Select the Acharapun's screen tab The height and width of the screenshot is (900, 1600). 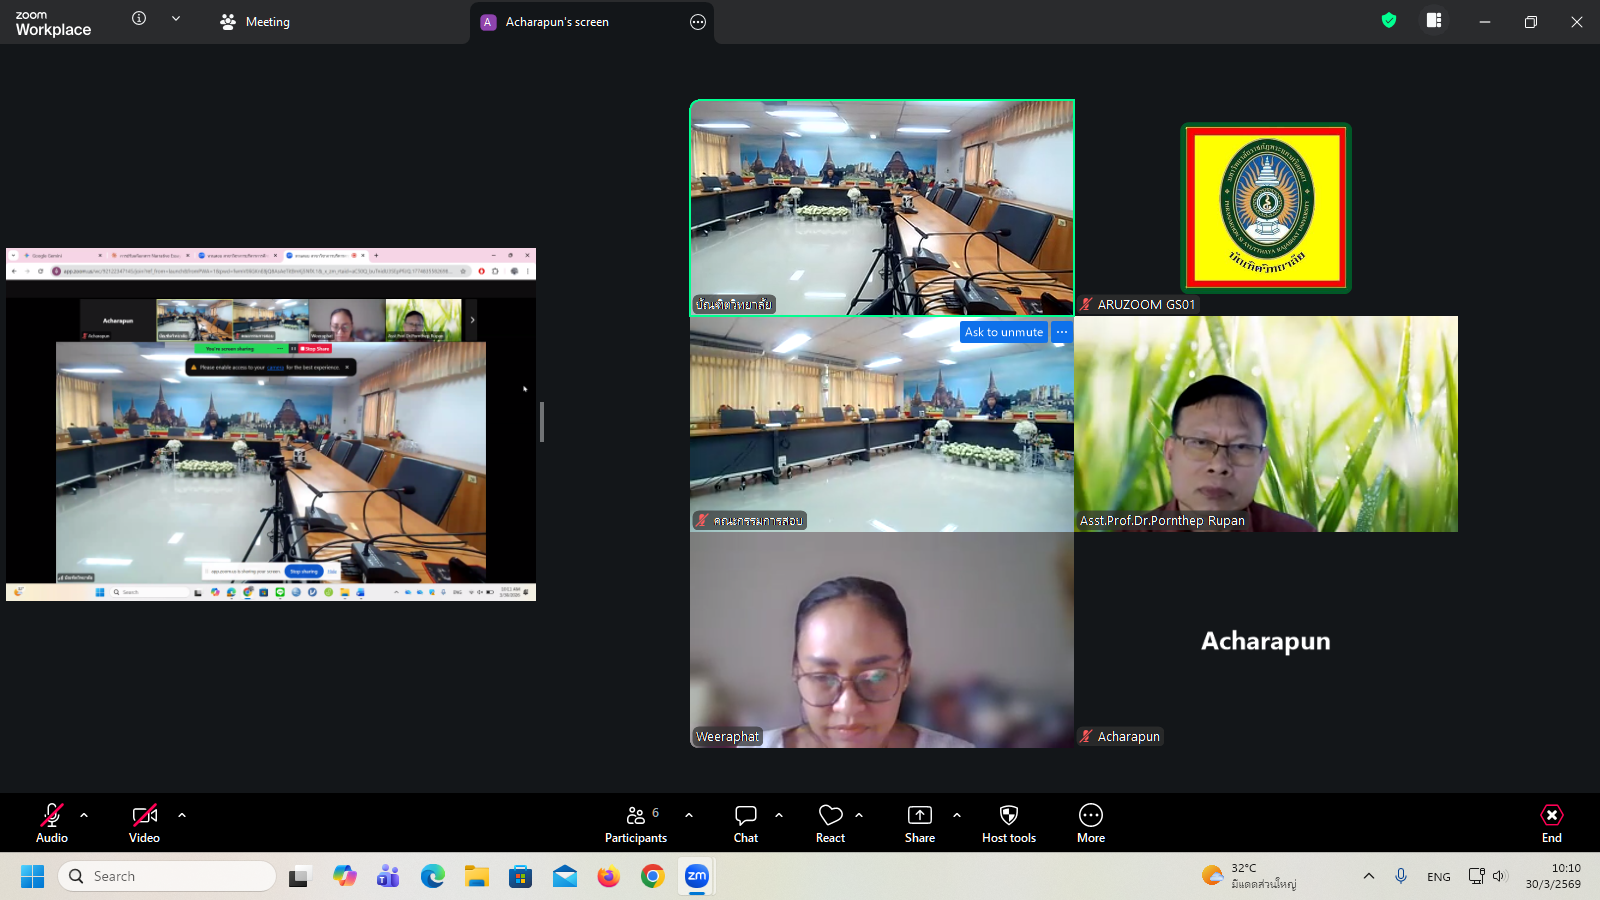pyautogui.click(x=557, y=22)
